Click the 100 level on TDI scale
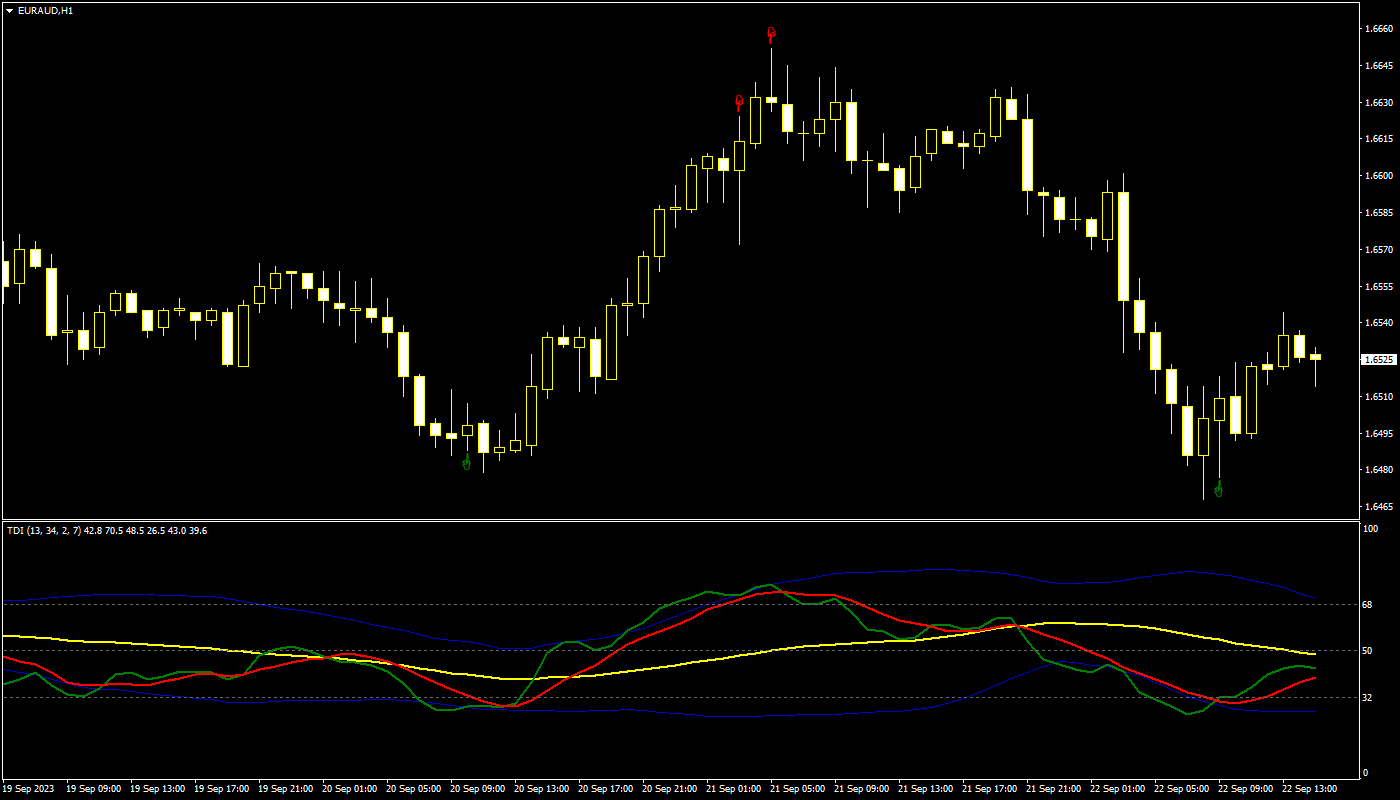Viewport: 1400px width, 800px height. 1372,529
